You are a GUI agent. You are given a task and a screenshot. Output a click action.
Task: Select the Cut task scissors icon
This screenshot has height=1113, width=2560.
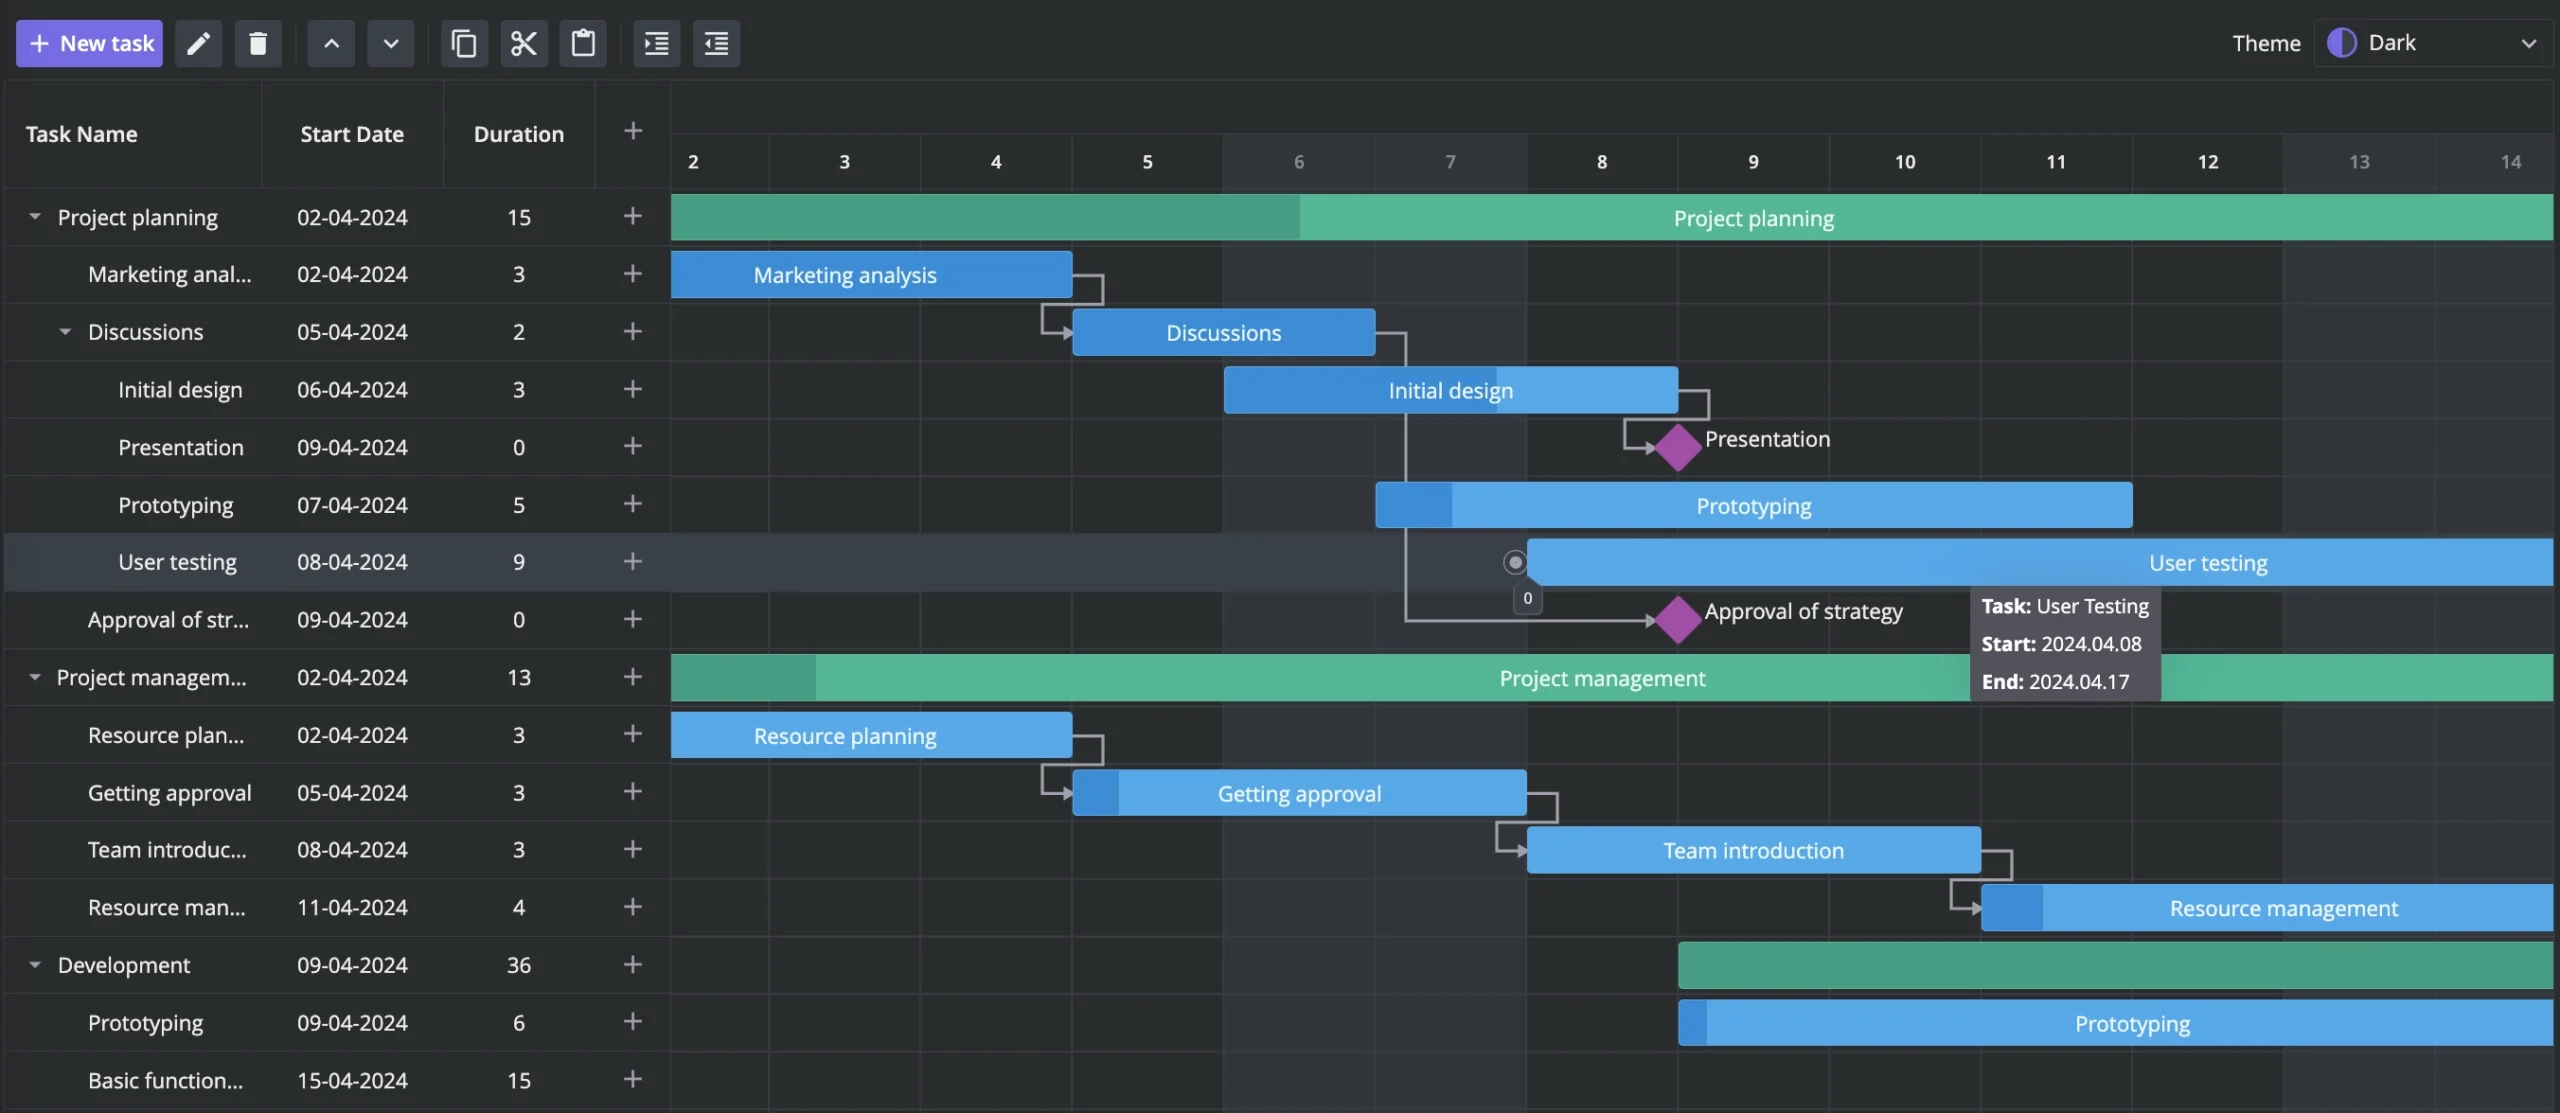(x=522, y=43)
